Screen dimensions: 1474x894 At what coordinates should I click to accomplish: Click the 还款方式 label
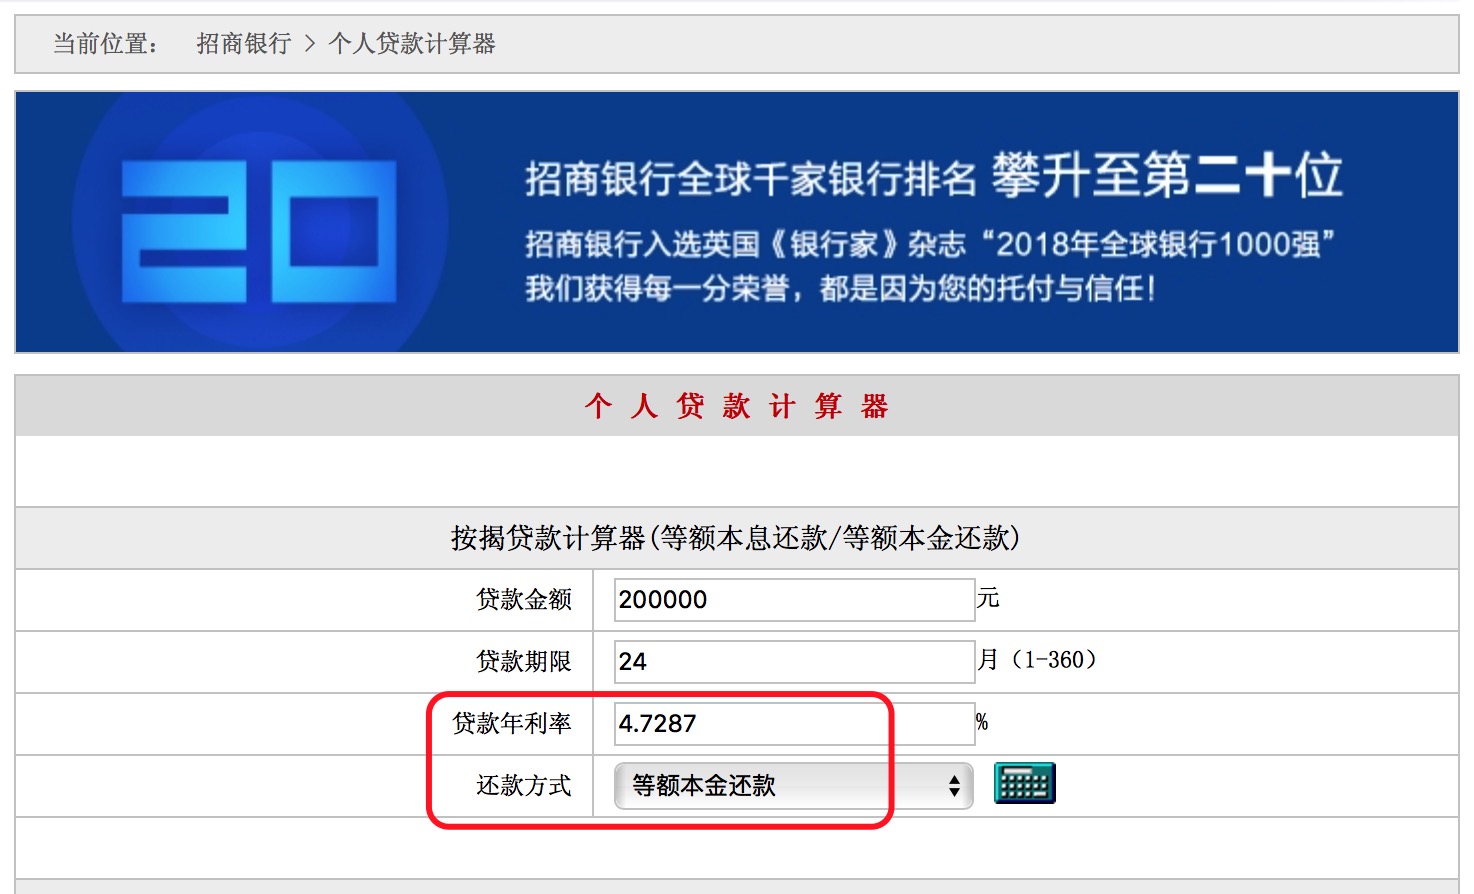(x=524, y=786)
